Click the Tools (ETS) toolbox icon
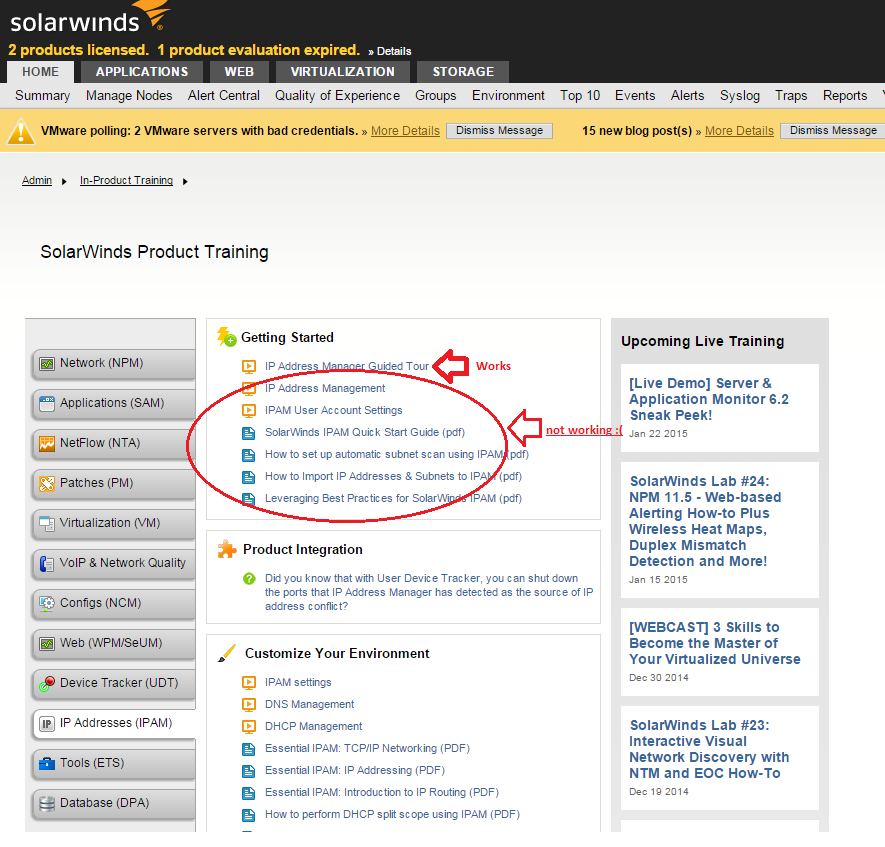The height and width of the screenshot is (847, 885). (x=47, y=763)
